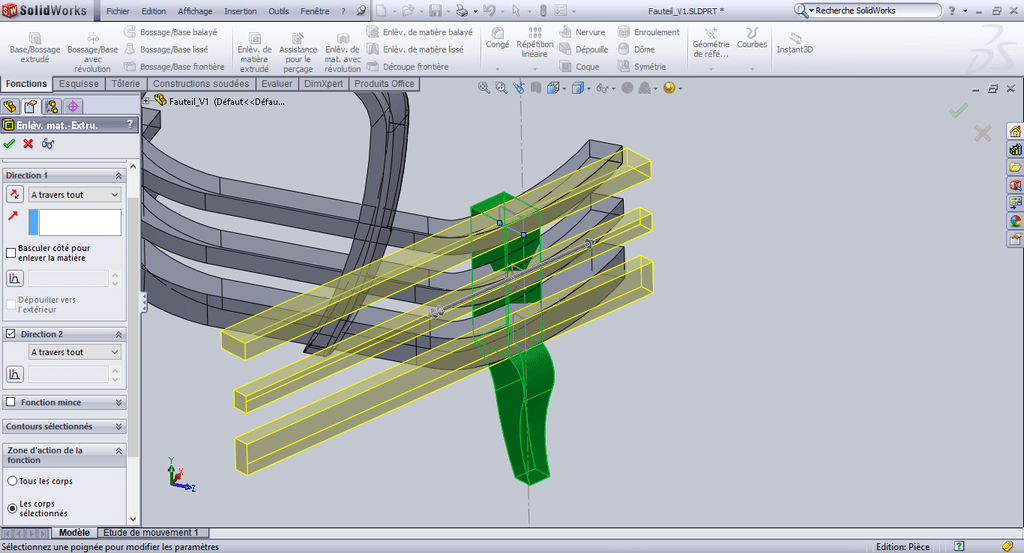
Task: Open the Fichier menu
Action: coord(118,11)
